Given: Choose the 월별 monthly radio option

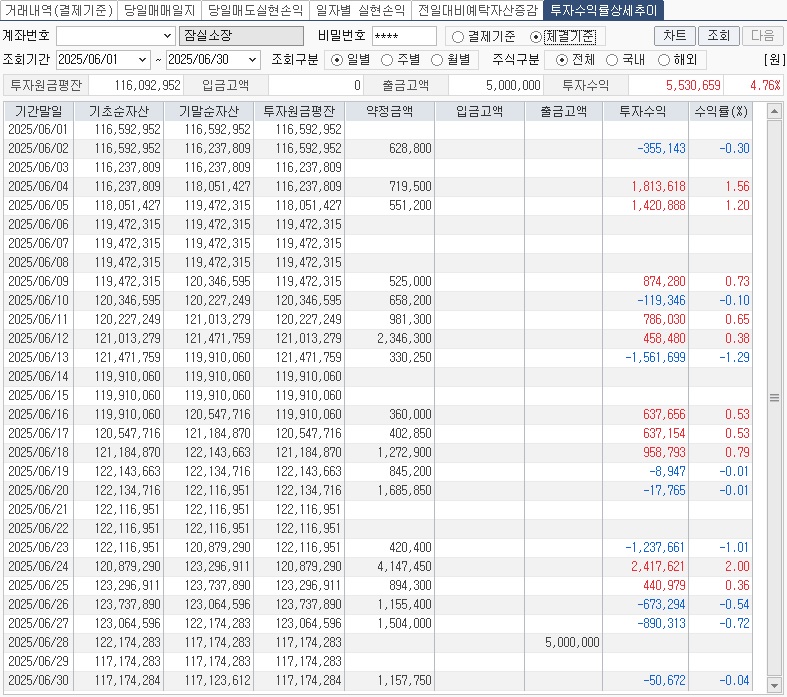Looking at the screenshot, I should tap(437, 60).
